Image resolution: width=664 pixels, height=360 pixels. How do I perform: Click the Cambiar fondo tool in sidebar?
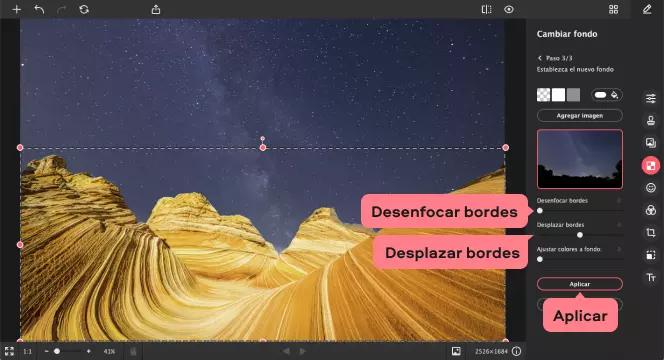click(x=651, y=166)
